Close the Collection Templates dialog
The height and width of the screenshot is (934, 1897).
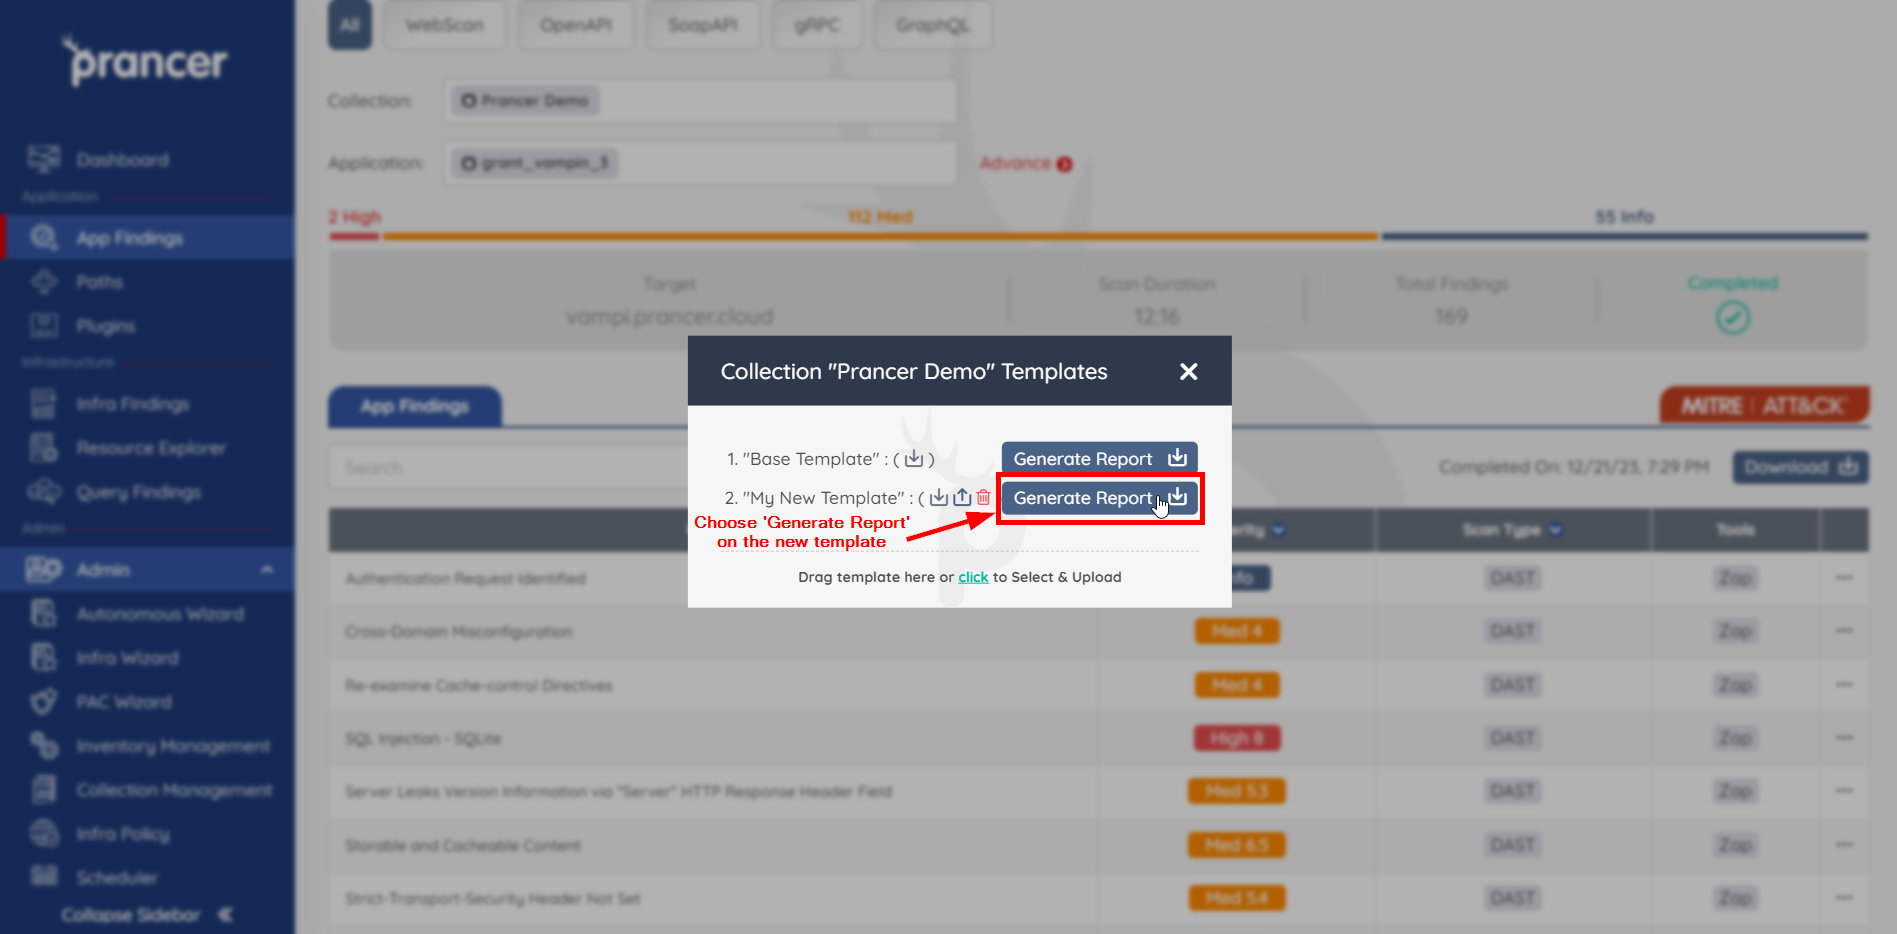click(x=1188, y=372)
